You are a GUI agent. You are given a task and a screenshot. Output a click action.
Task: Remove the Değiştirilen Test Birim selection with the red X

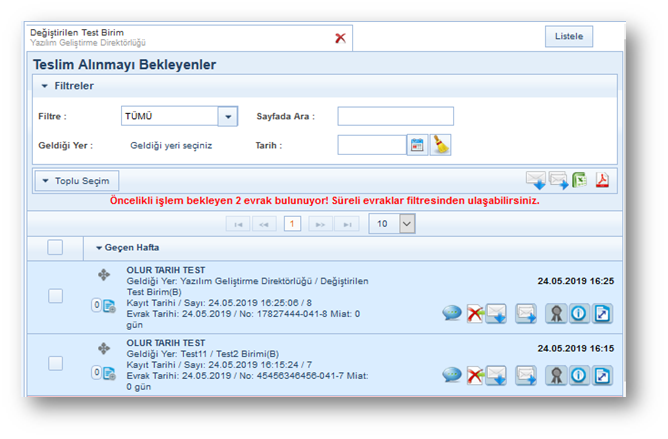(x=340, y=38)
